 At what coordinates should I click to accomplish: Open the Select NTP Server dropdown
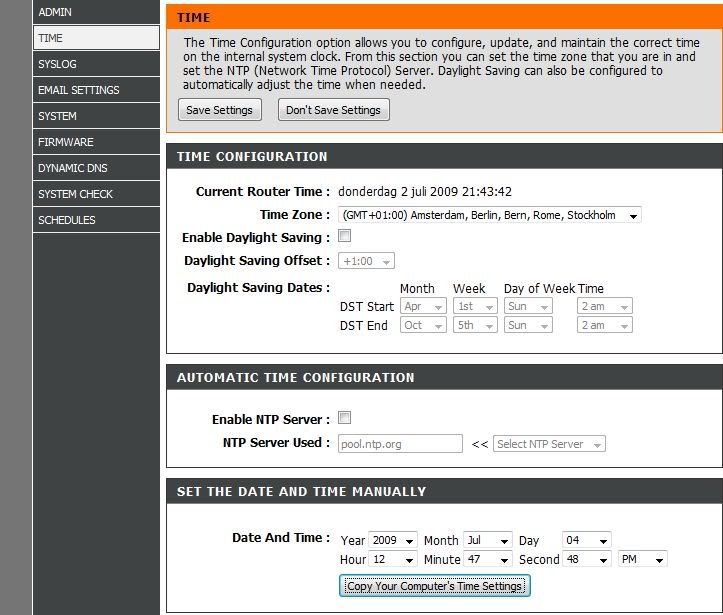[549, 444]
